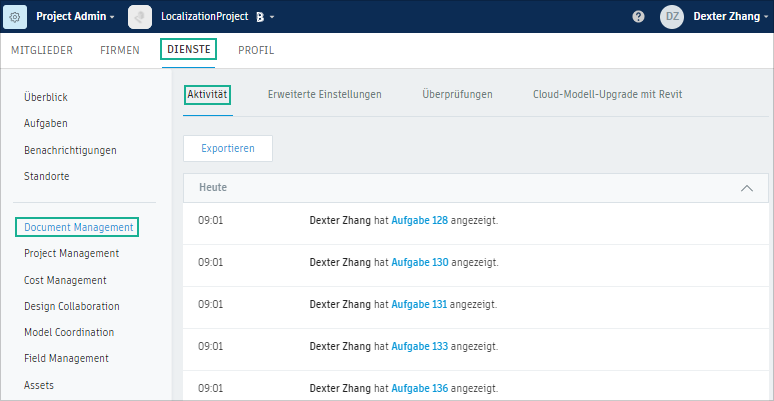Click the LocalizationProject project thumbnail icon
The height and width of the screenshot is (401, 774).
pyautogui.click(x=140, y=17)
